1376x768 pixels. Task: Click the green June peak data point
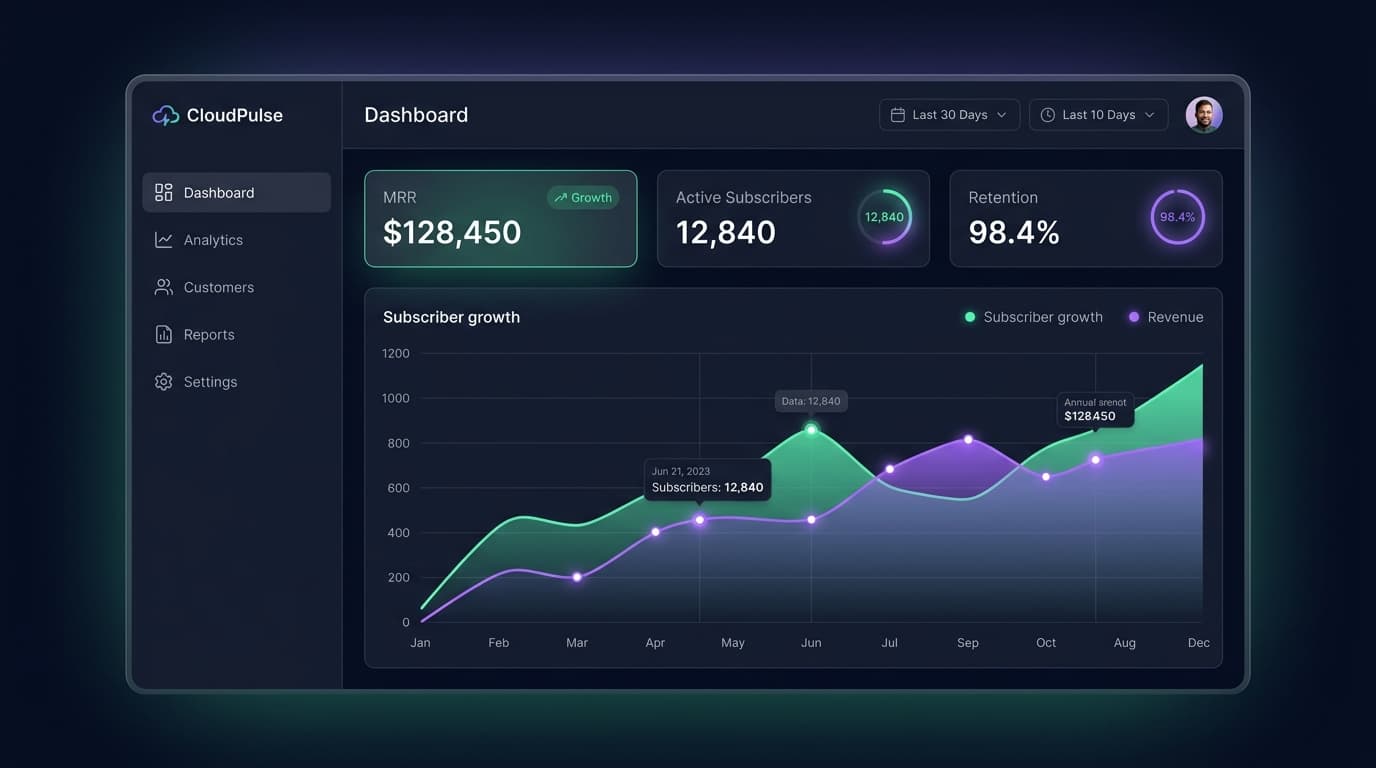click(x=811, y=430)
